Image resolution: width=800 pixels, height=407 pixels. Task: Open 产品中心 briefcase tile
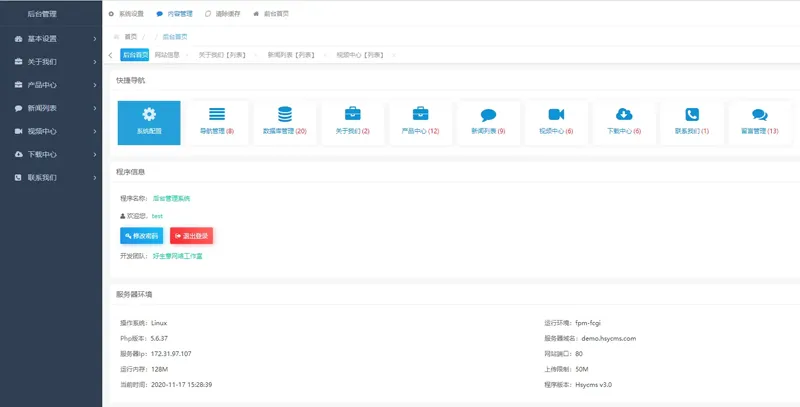tap(420, 122)
